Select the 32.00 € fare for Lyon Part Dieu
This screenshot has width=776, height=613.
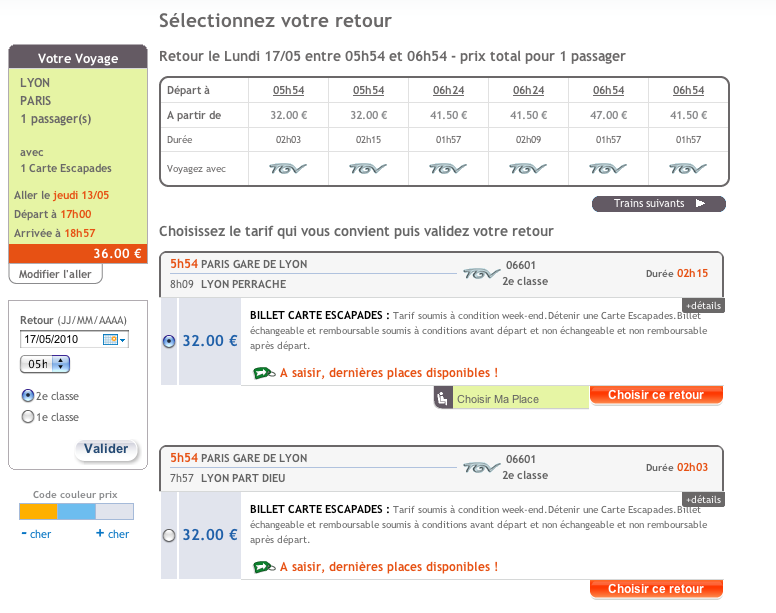coord(168,535)
